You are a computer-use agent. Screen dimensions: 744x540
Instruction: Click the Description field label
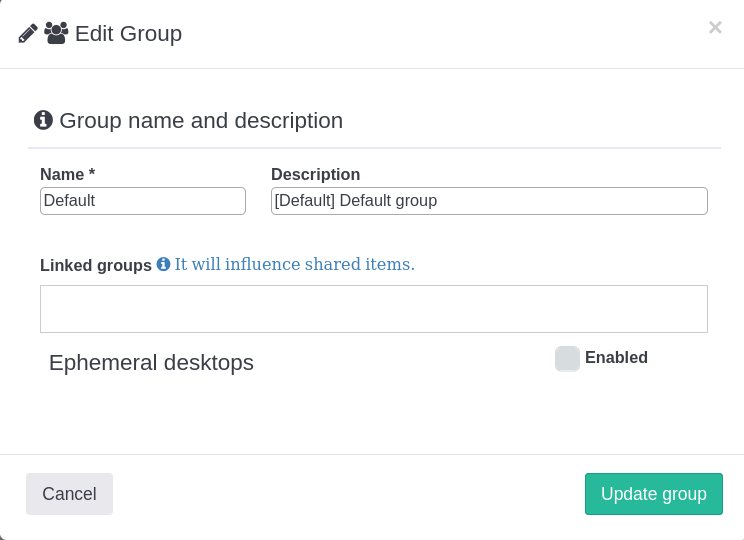(x=315, y=174)
